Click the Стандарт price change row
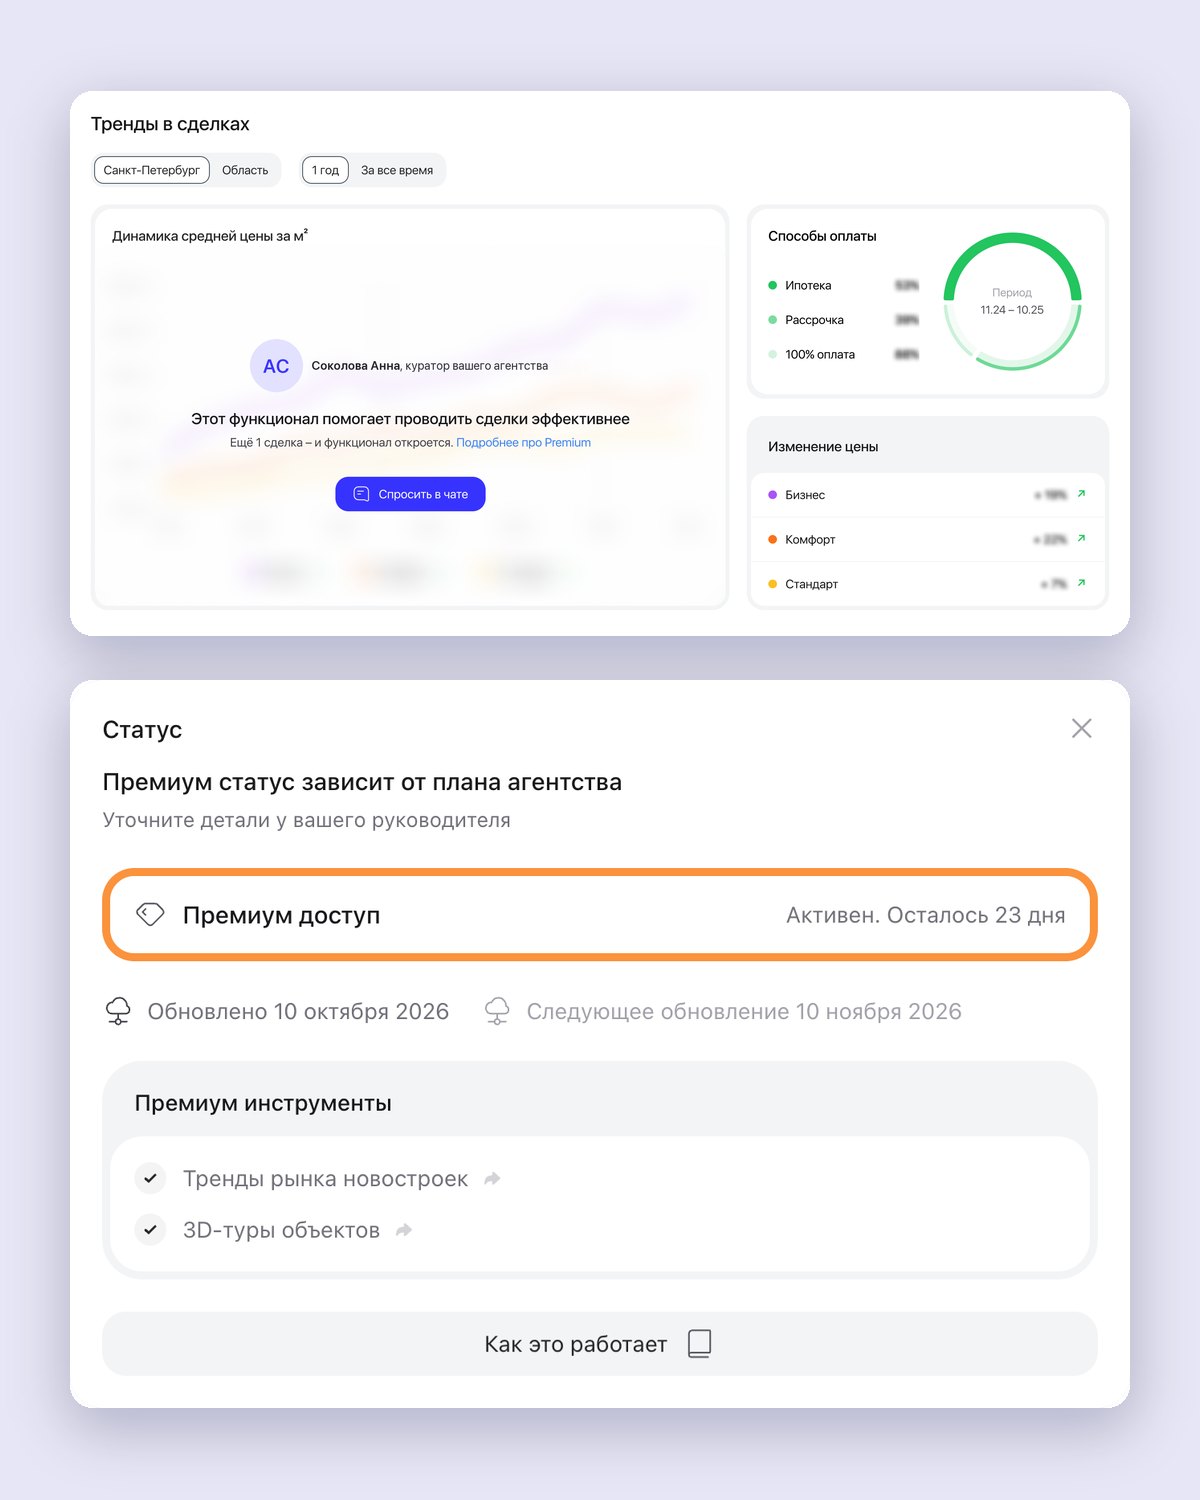 tap(928, 583)
